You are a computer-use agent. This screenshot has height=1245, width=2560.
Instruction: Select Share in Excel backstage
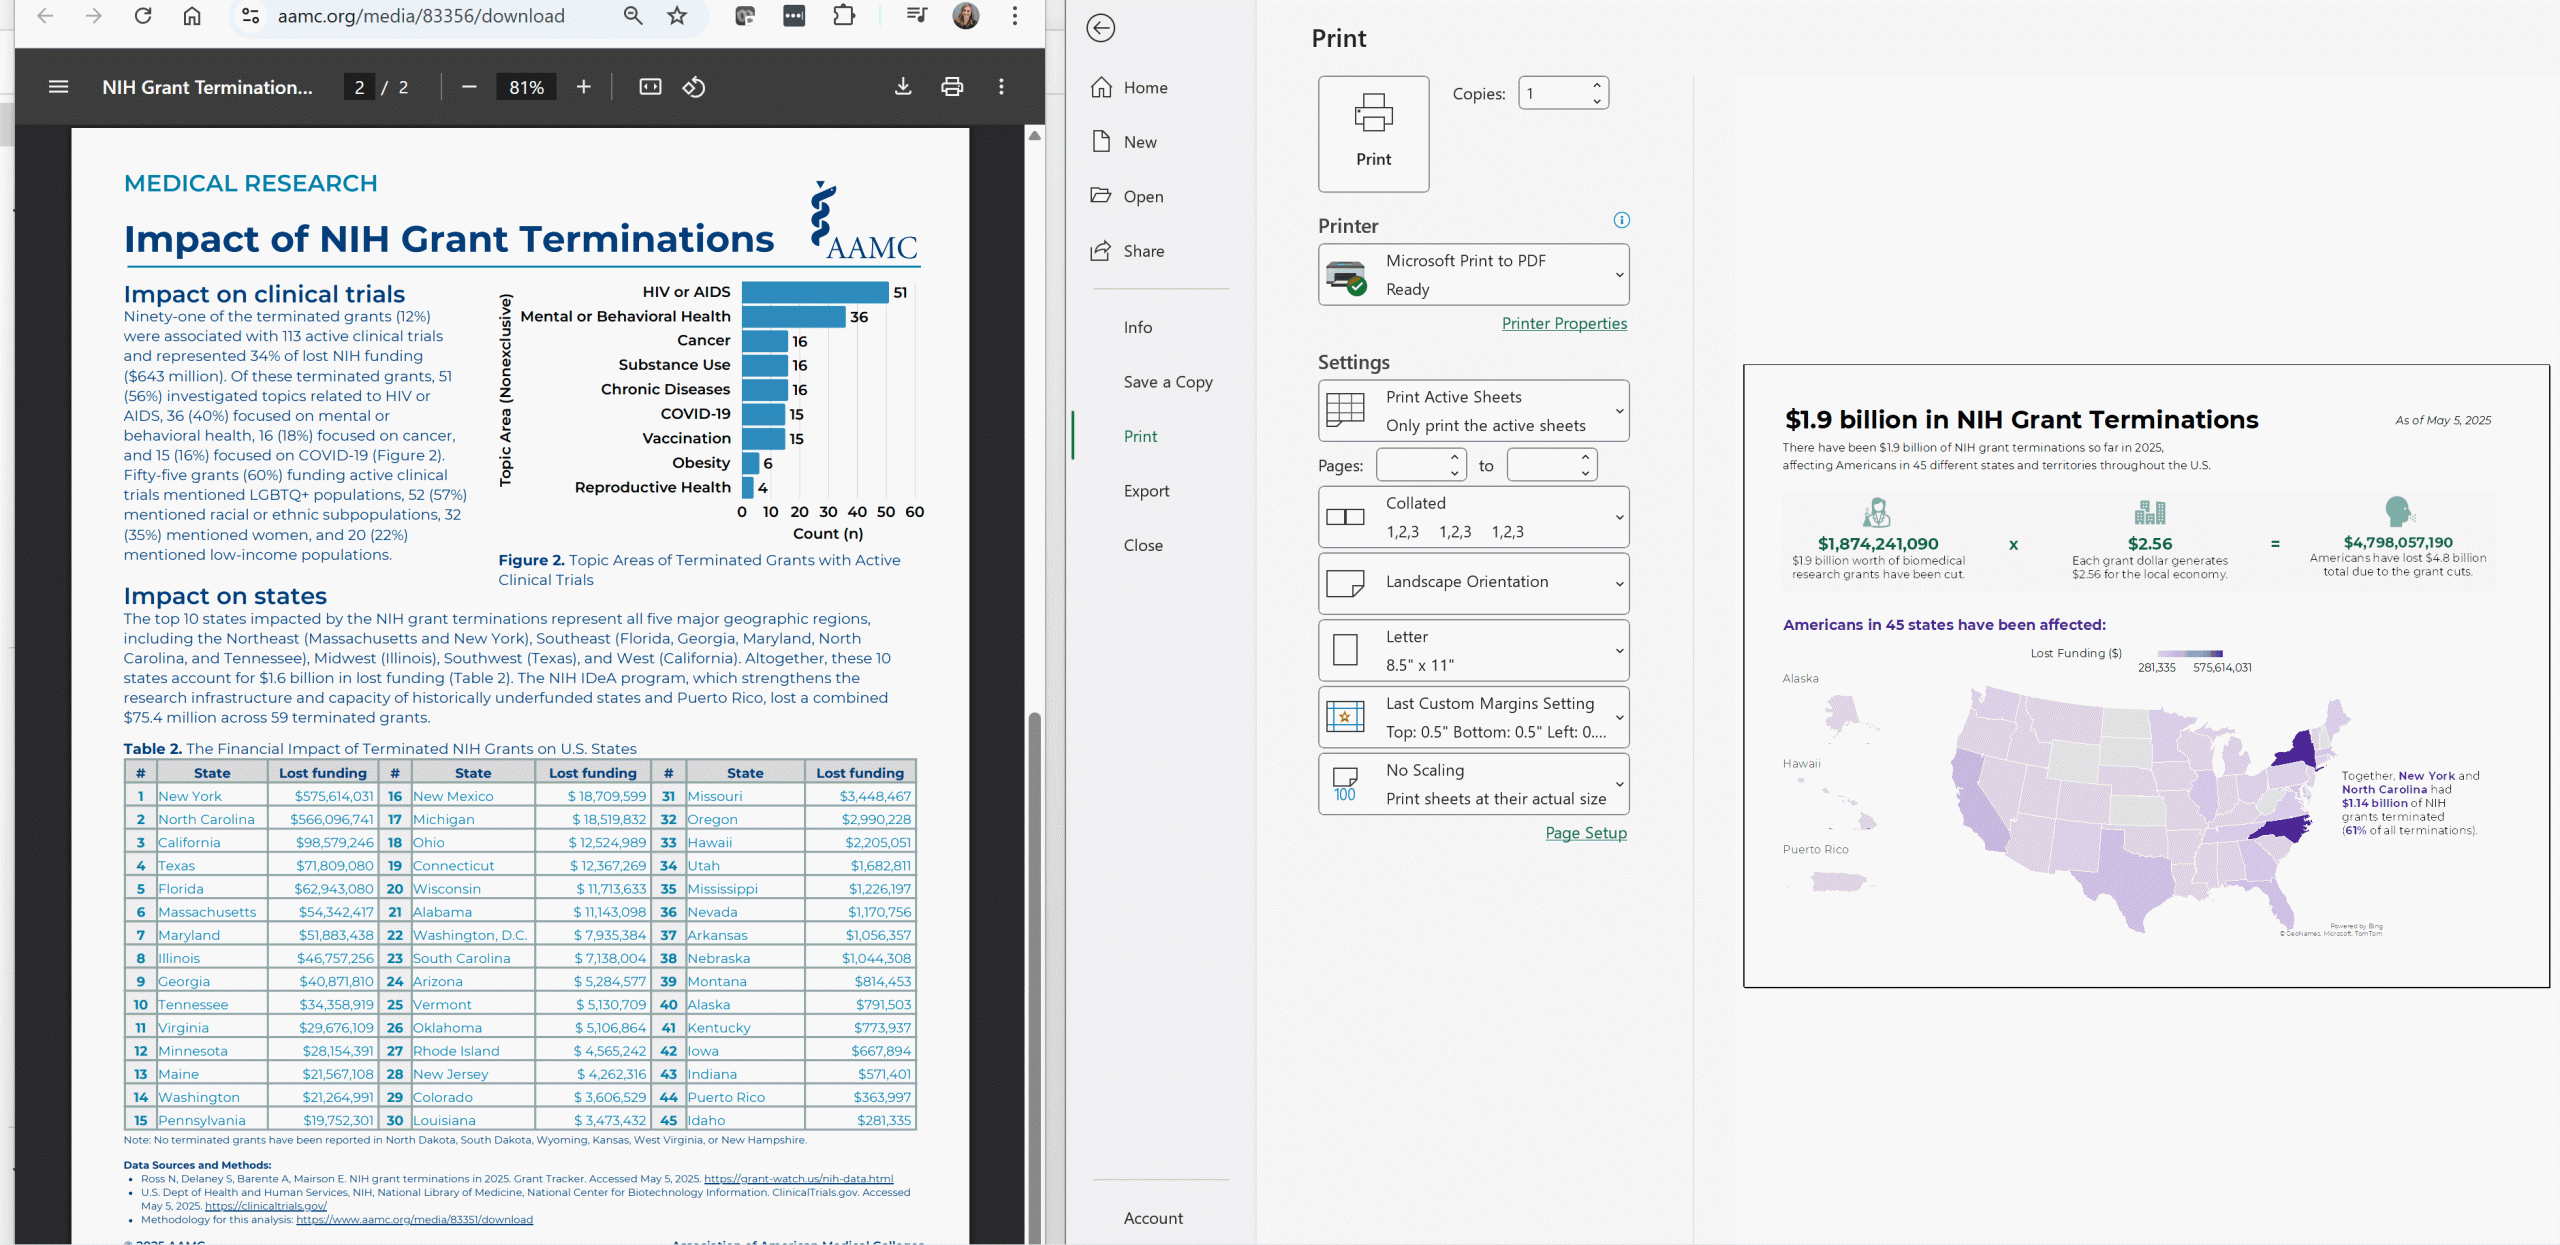[1127, 251]
